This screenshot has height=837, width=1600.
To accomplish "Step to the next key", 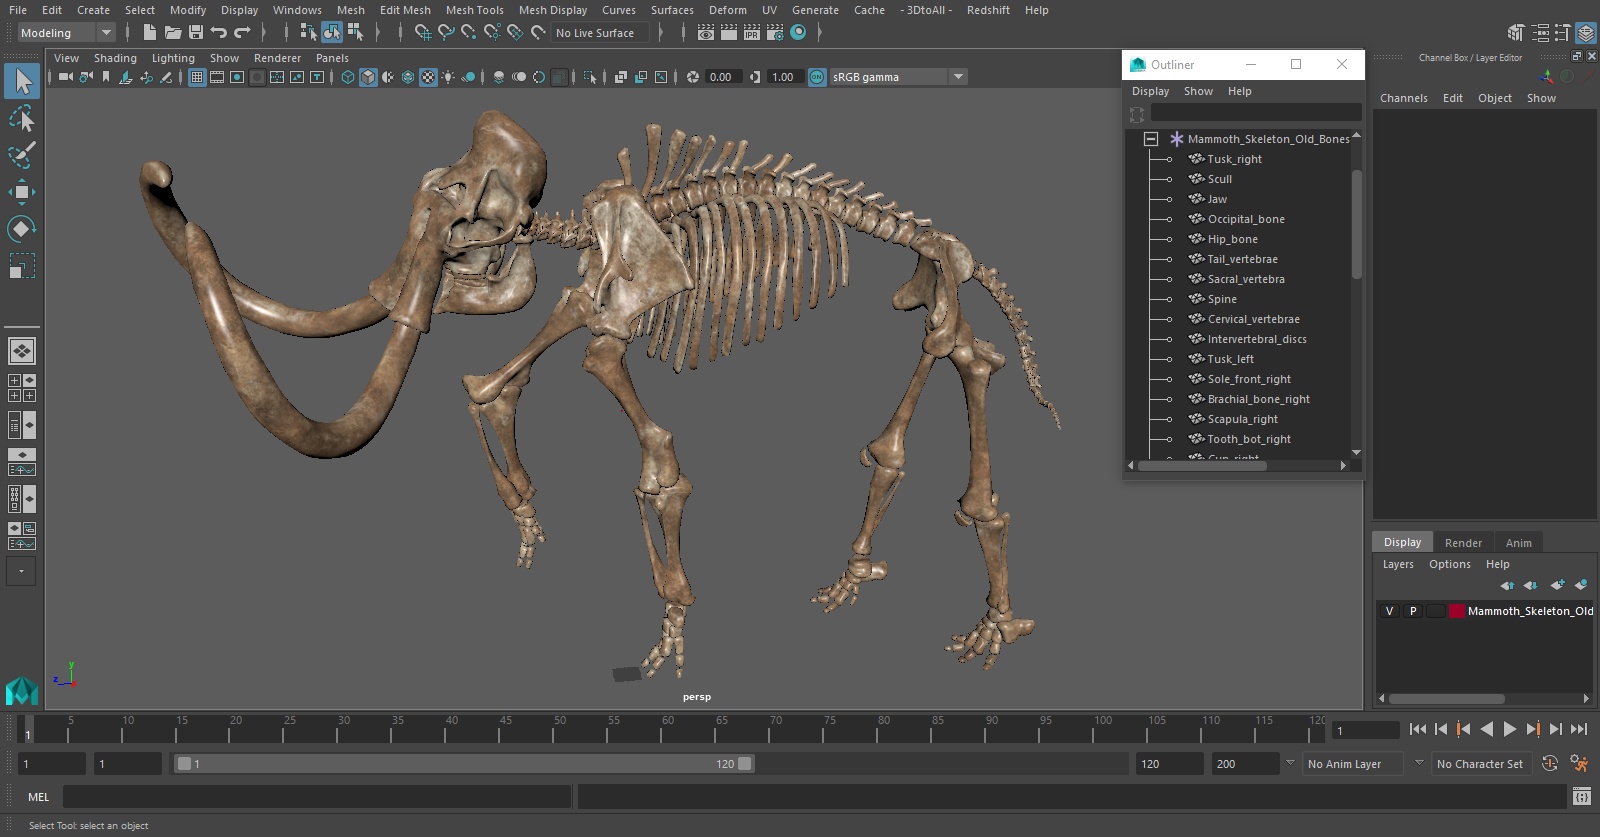I will pyautogui.click(x=1532, y=730).
